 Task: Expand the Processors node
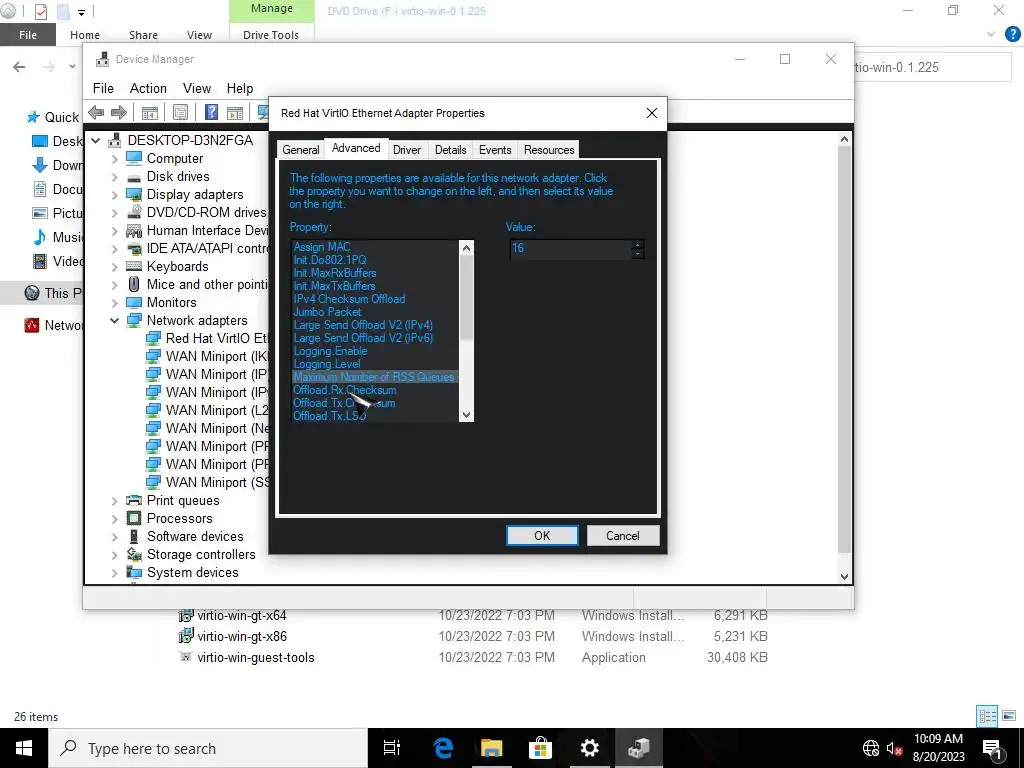[114, 519]
